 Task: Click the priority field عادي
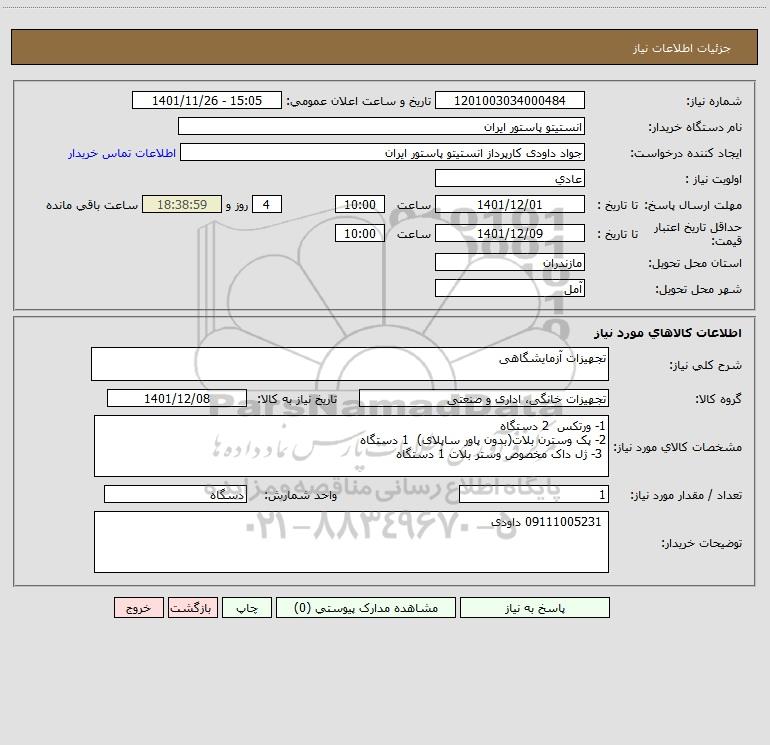click(510, 178)
